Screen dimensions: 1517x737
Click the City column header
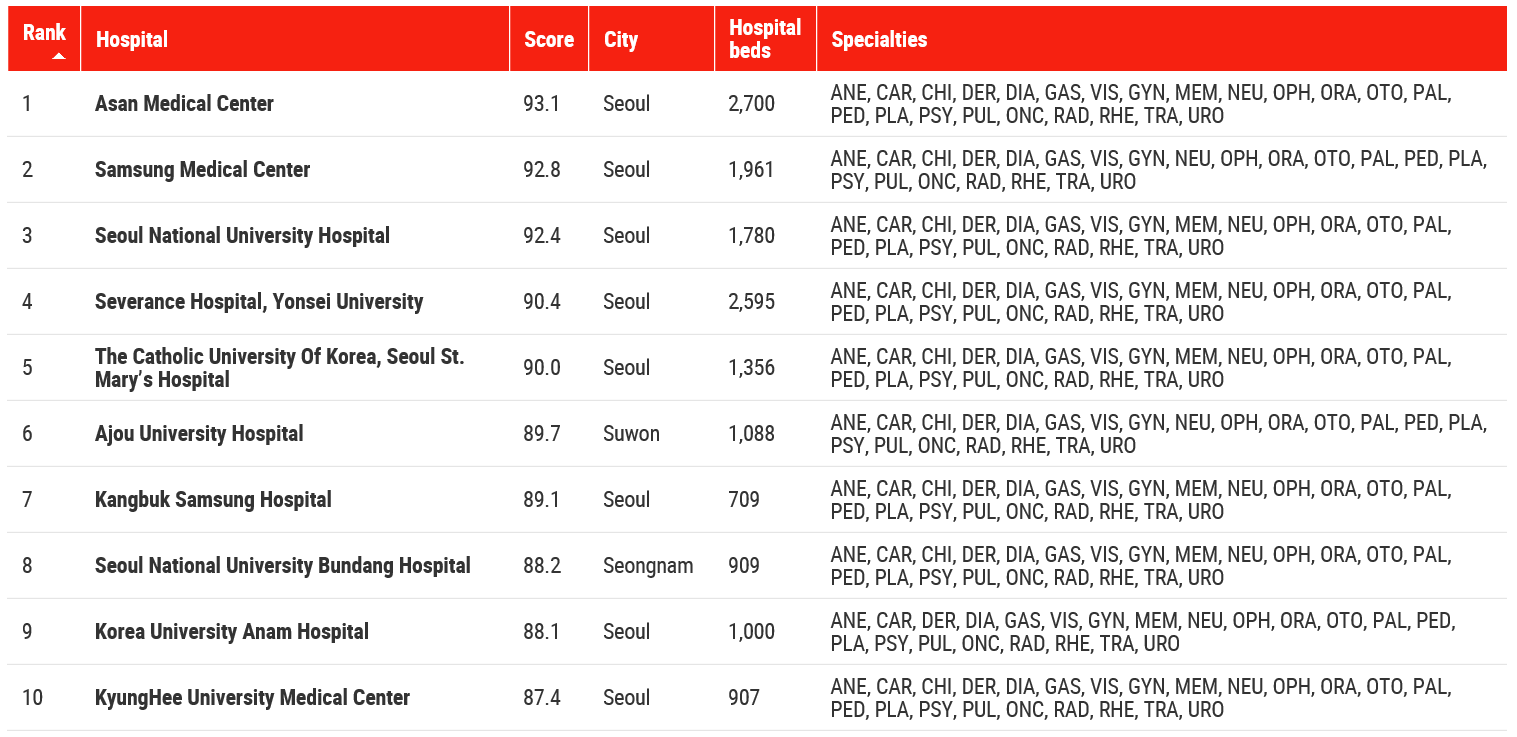point(621,40)
